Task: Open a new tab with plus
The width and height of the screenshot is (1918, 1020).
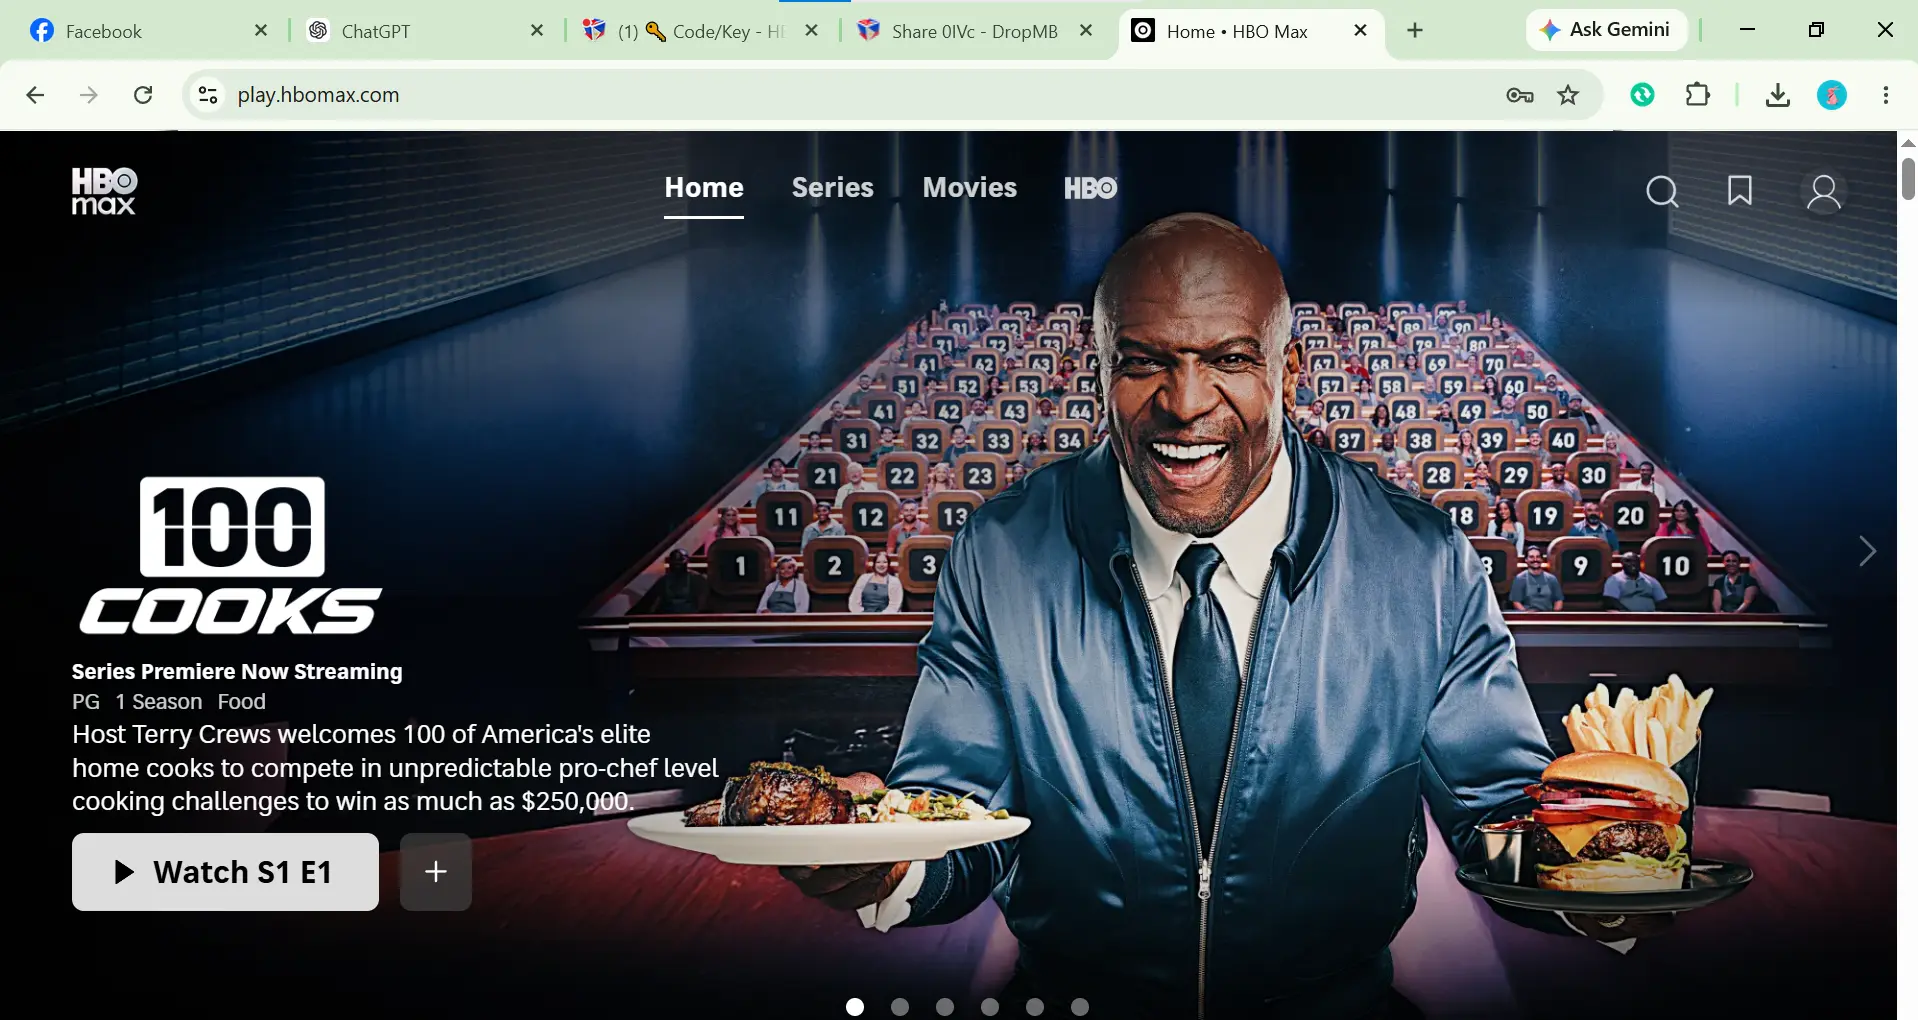Action: 1415,31
